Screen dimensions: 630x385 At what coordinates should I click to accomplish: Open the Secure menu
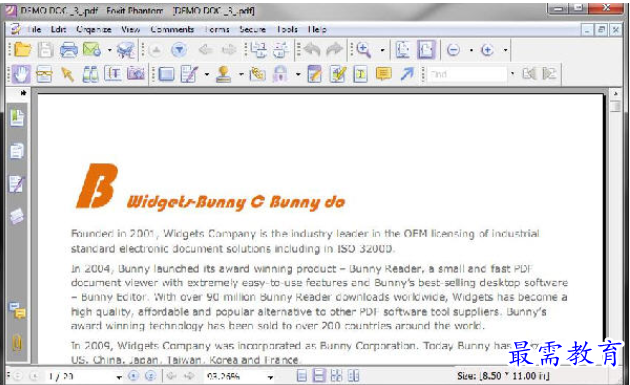coord(252,29)
